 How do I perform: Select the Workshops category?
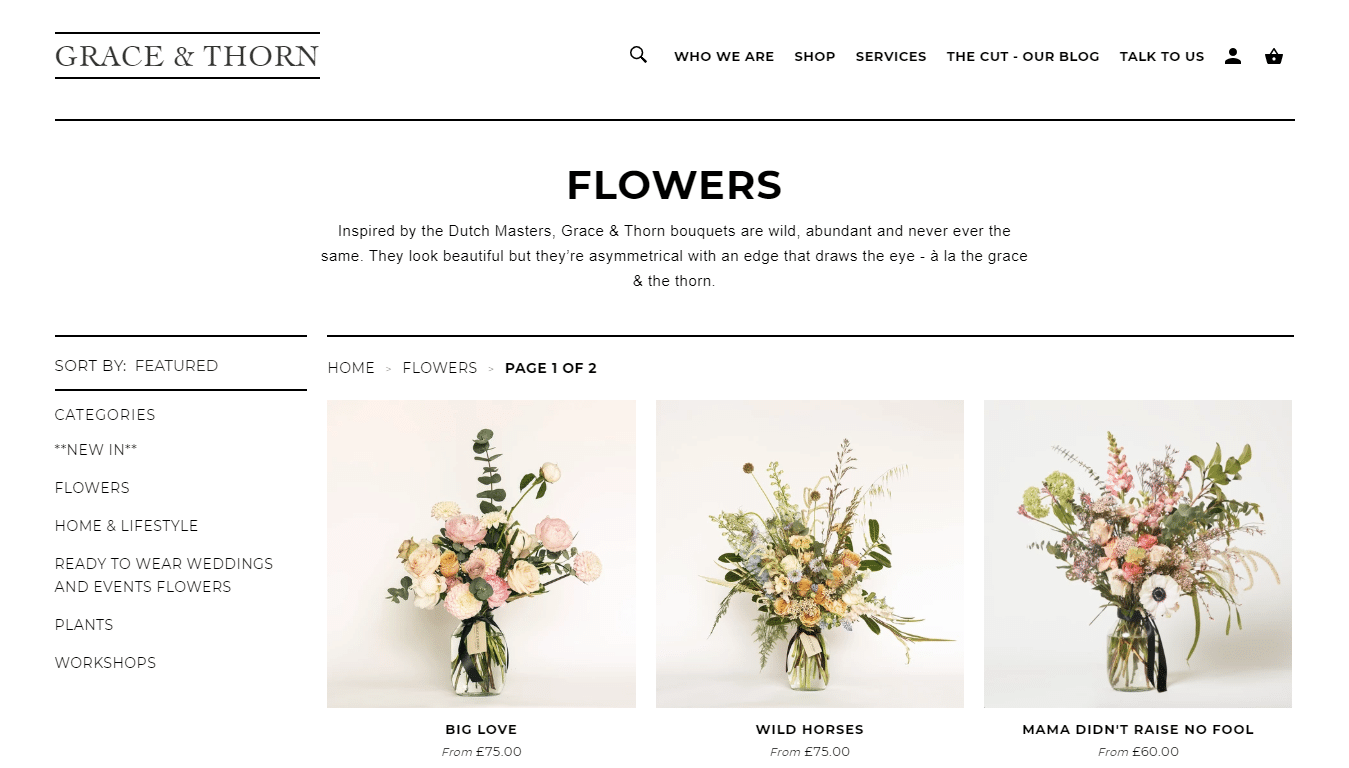click(x=105, y=663)
